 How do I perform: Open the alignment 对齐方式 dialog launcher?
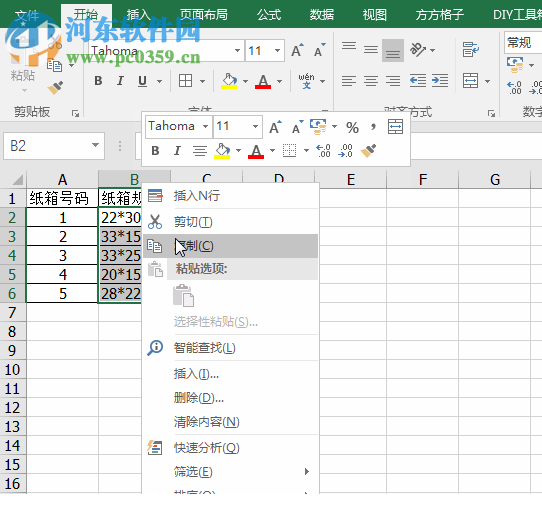coord(491,113)
